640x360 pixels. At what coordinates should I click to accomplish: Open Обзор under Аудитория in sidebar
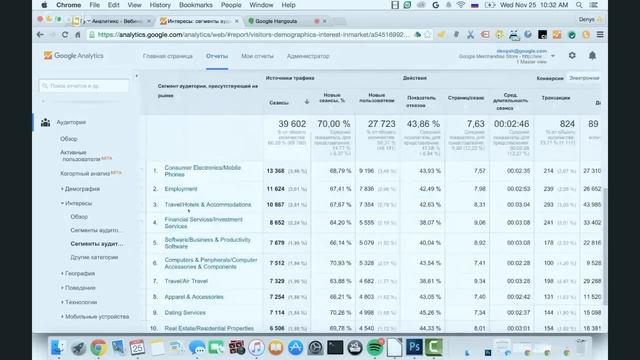tap(69, 139)
